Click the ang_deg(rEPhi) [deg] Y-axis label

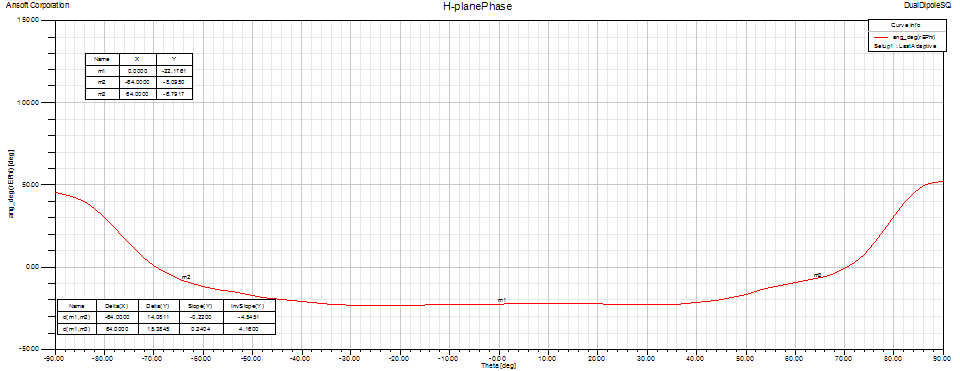(x=12, y=184)
